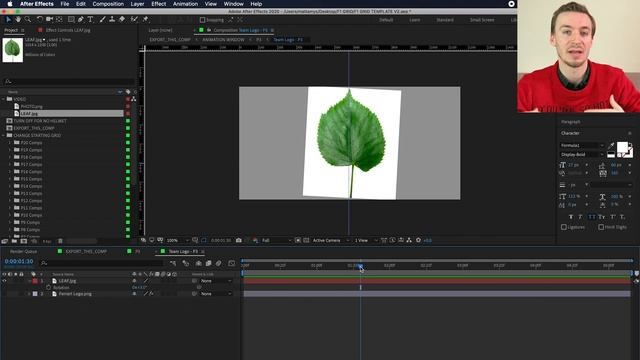The width and height of the screenshot is (640, 360).
Task: Expand the P20 Comps folder
Action: tap(10, 143)
